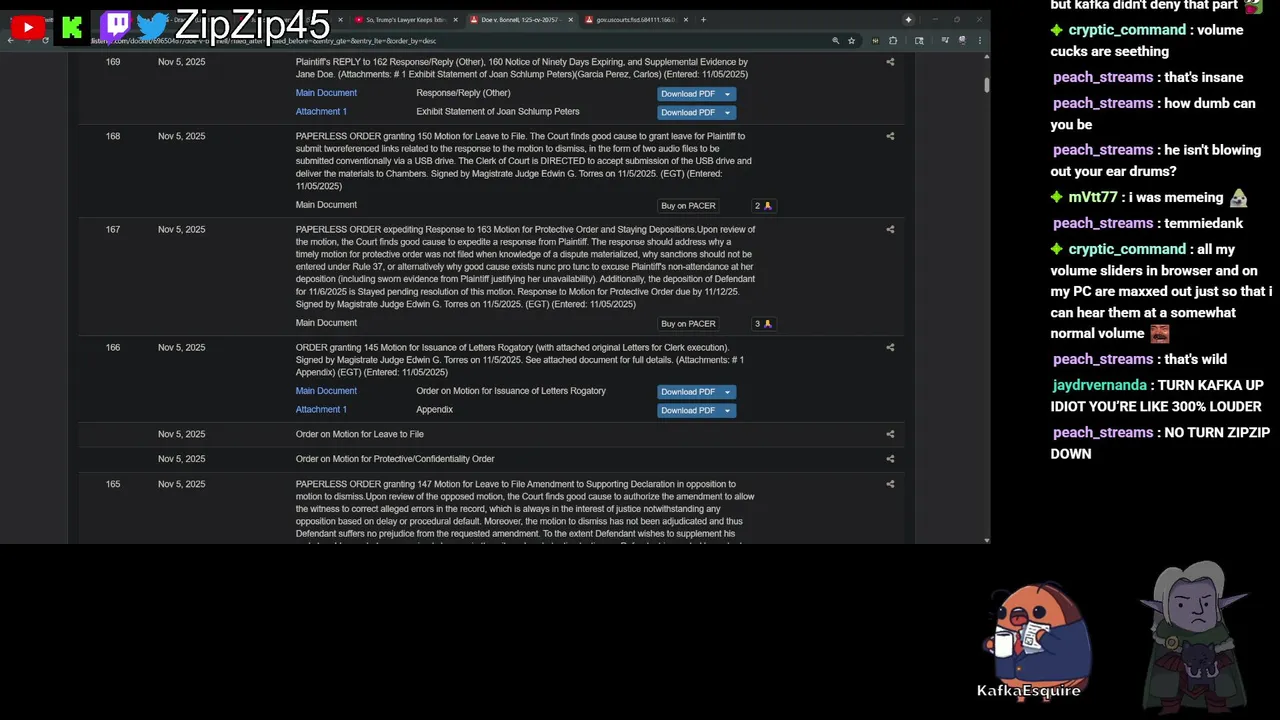
Task: Expand the Download PDF arrow for Appendix
Action: pos(728,410)
